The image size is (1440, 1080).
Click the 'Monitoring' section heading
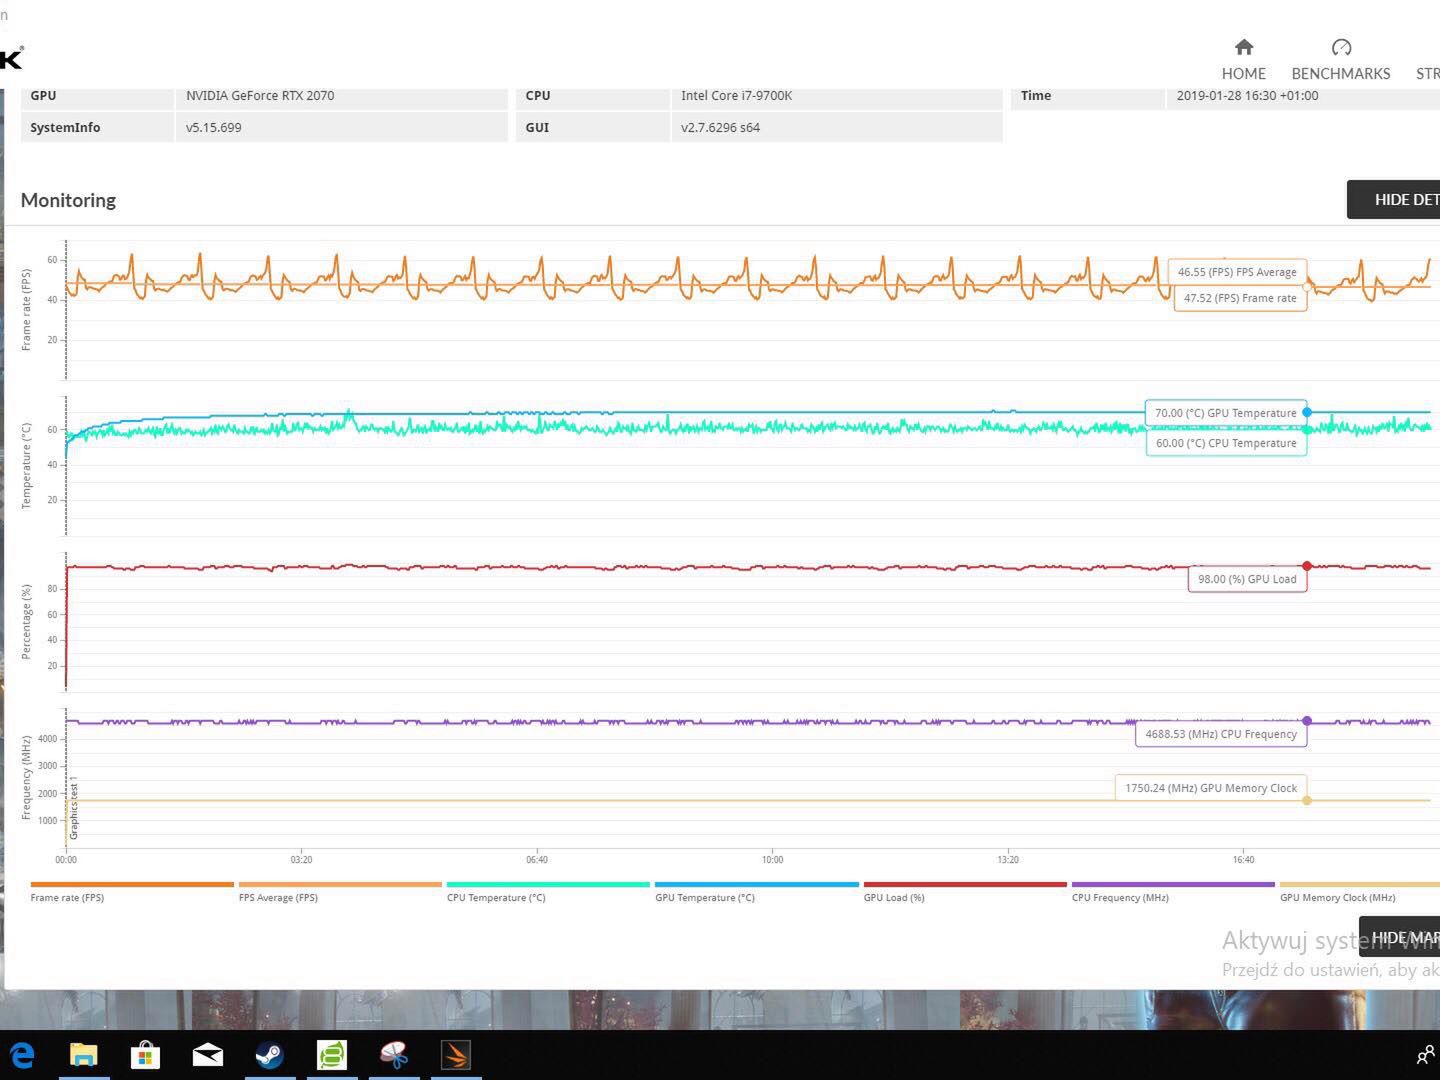coord(68,200)
